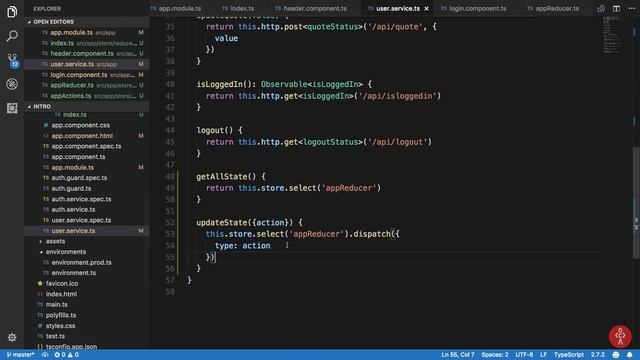This screenshot has height=360, width=640.
Task: Change indentation via Spaces: 2
Action: pos(495,355)
